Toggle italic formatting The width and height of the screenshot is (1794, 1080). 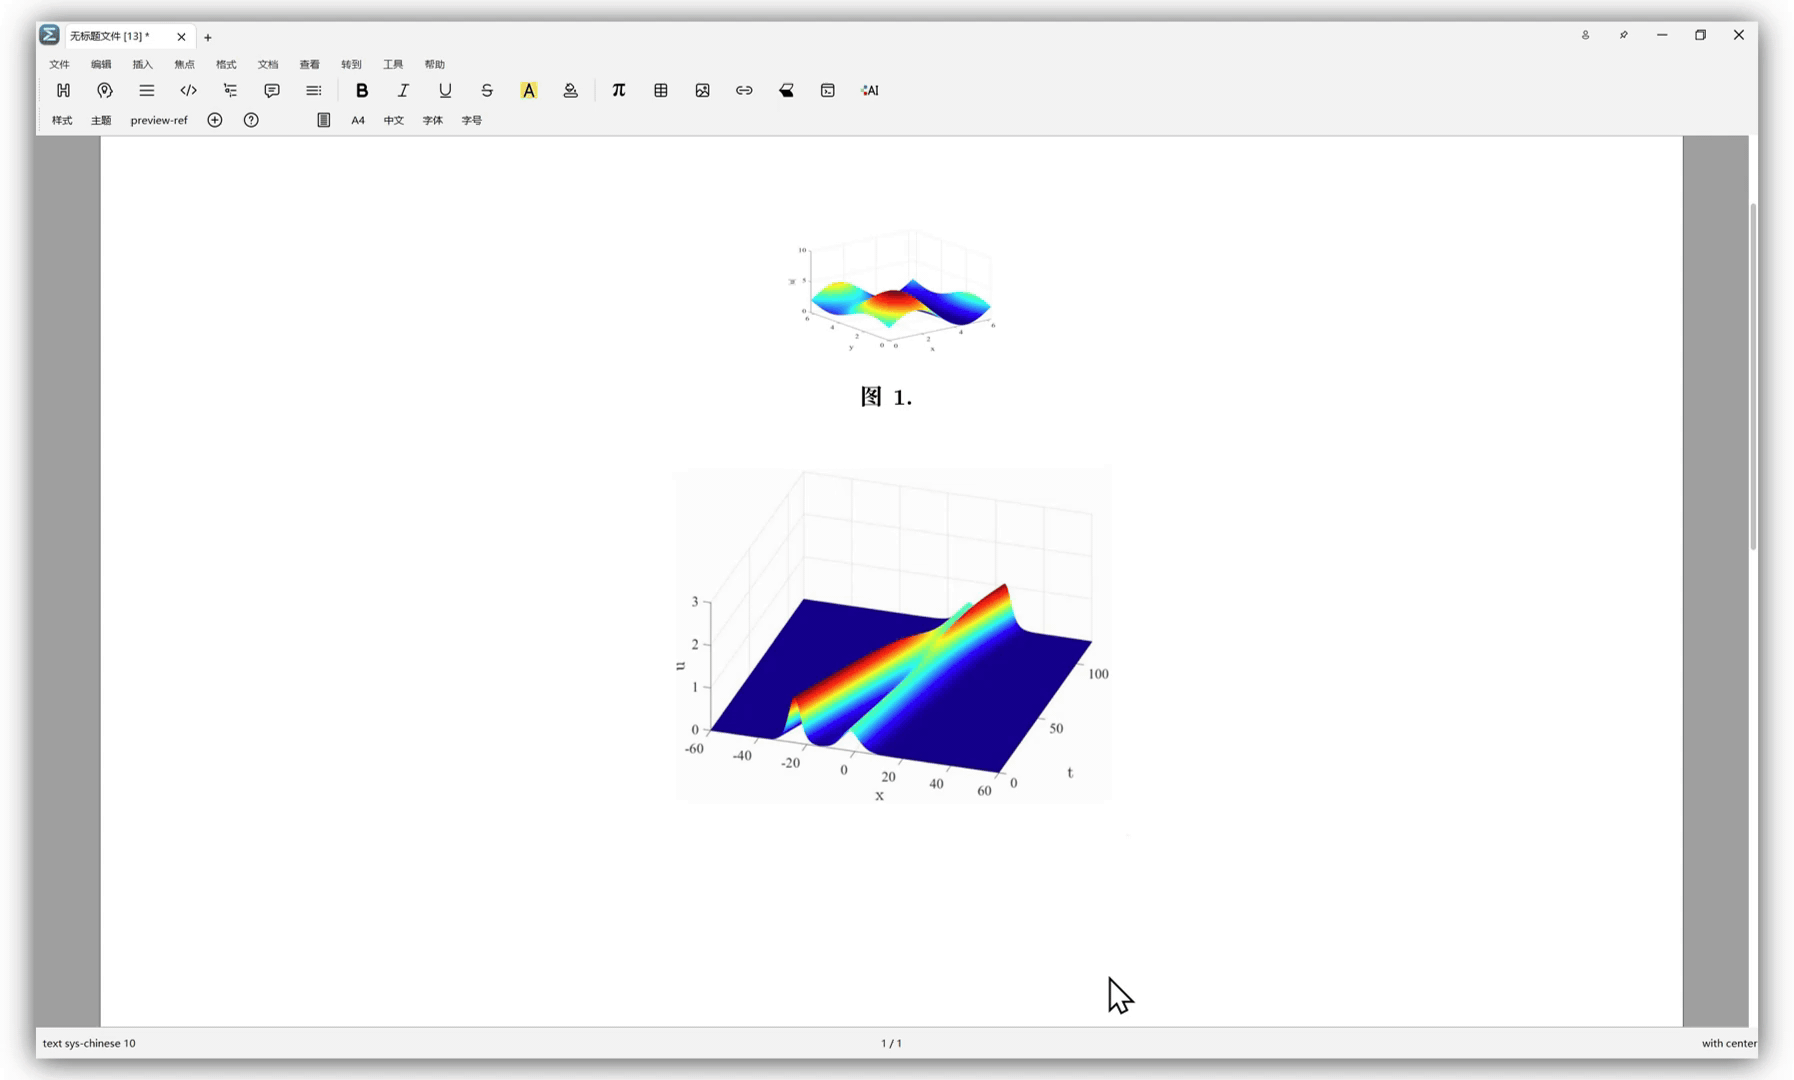click(x=403, y=90)
